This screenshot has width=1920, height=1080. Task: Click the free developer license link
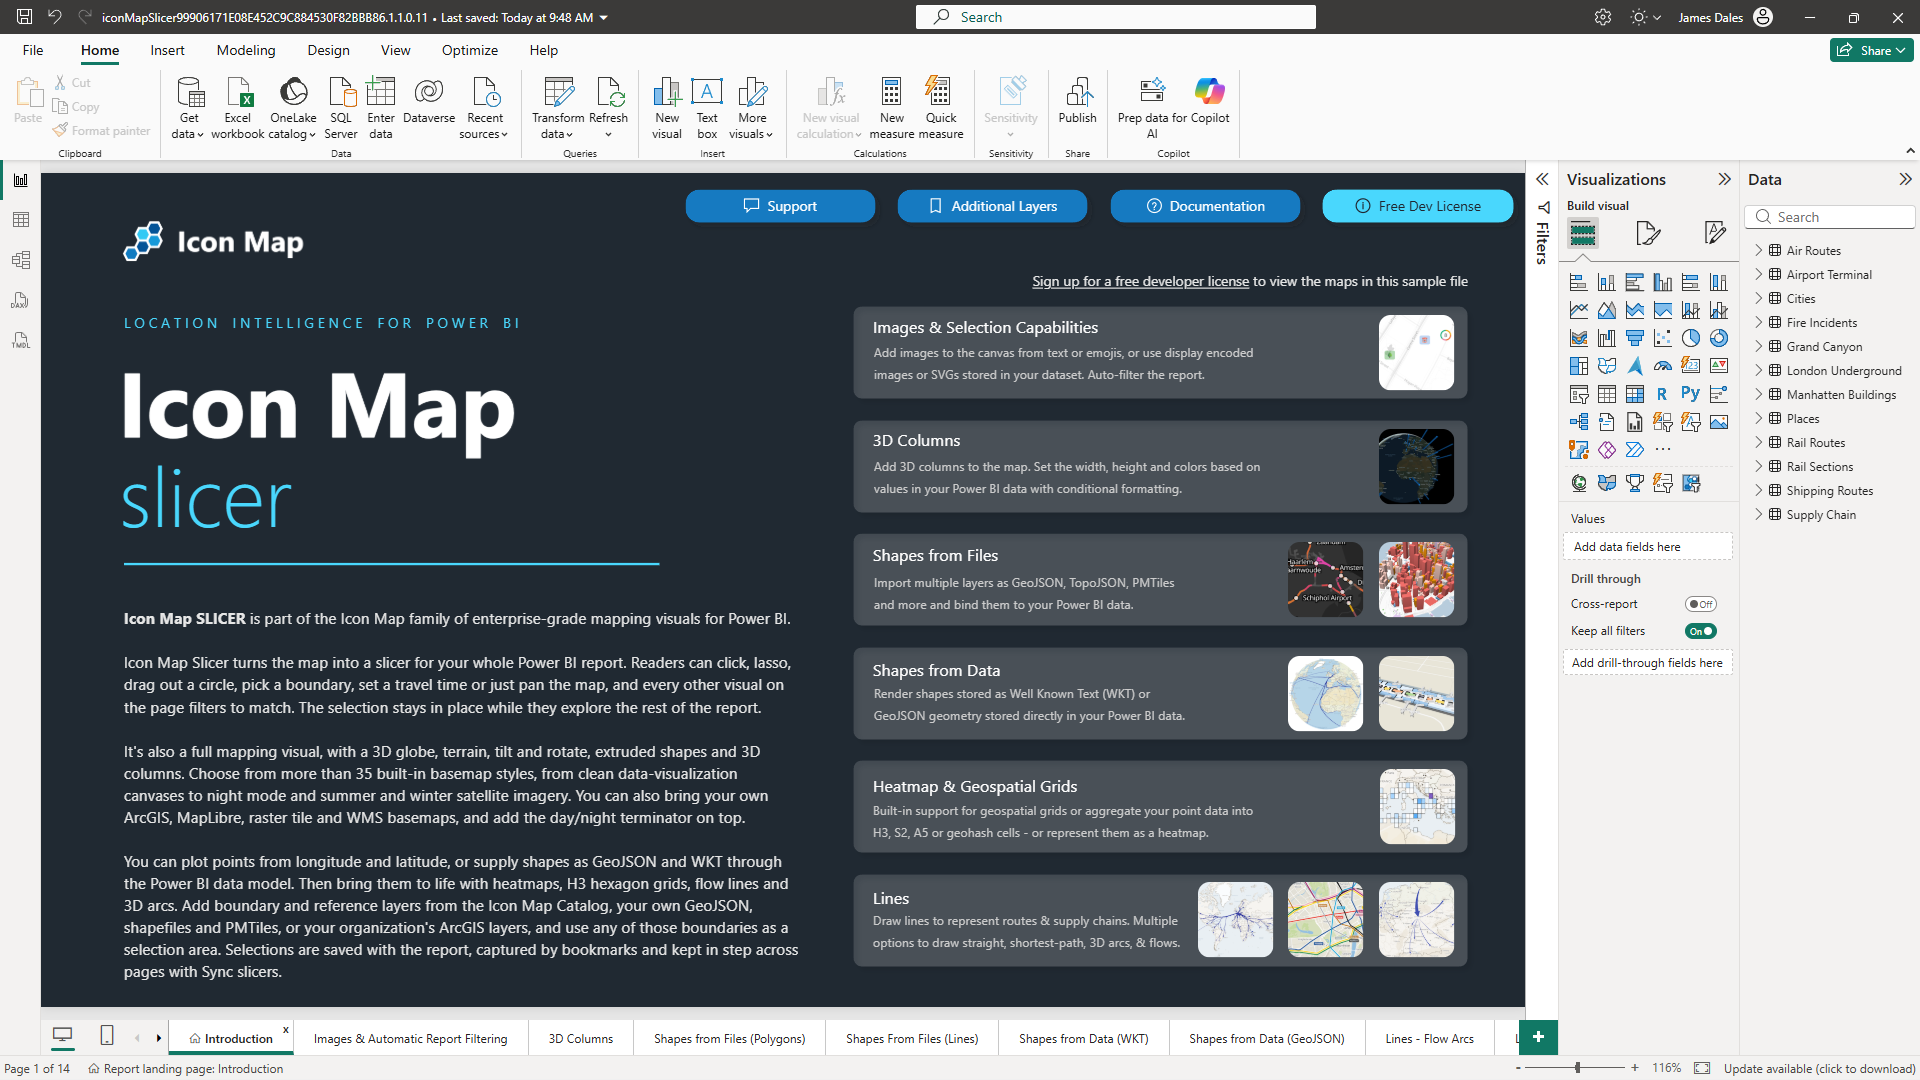click(x=1140, y=281)
